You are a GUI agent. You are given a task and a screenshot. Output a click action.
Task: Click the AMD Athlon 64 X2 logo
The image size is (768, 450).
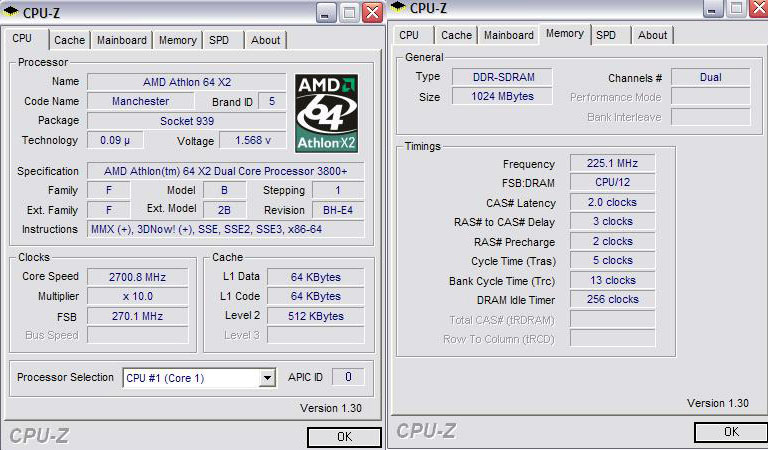coord(327,113)
